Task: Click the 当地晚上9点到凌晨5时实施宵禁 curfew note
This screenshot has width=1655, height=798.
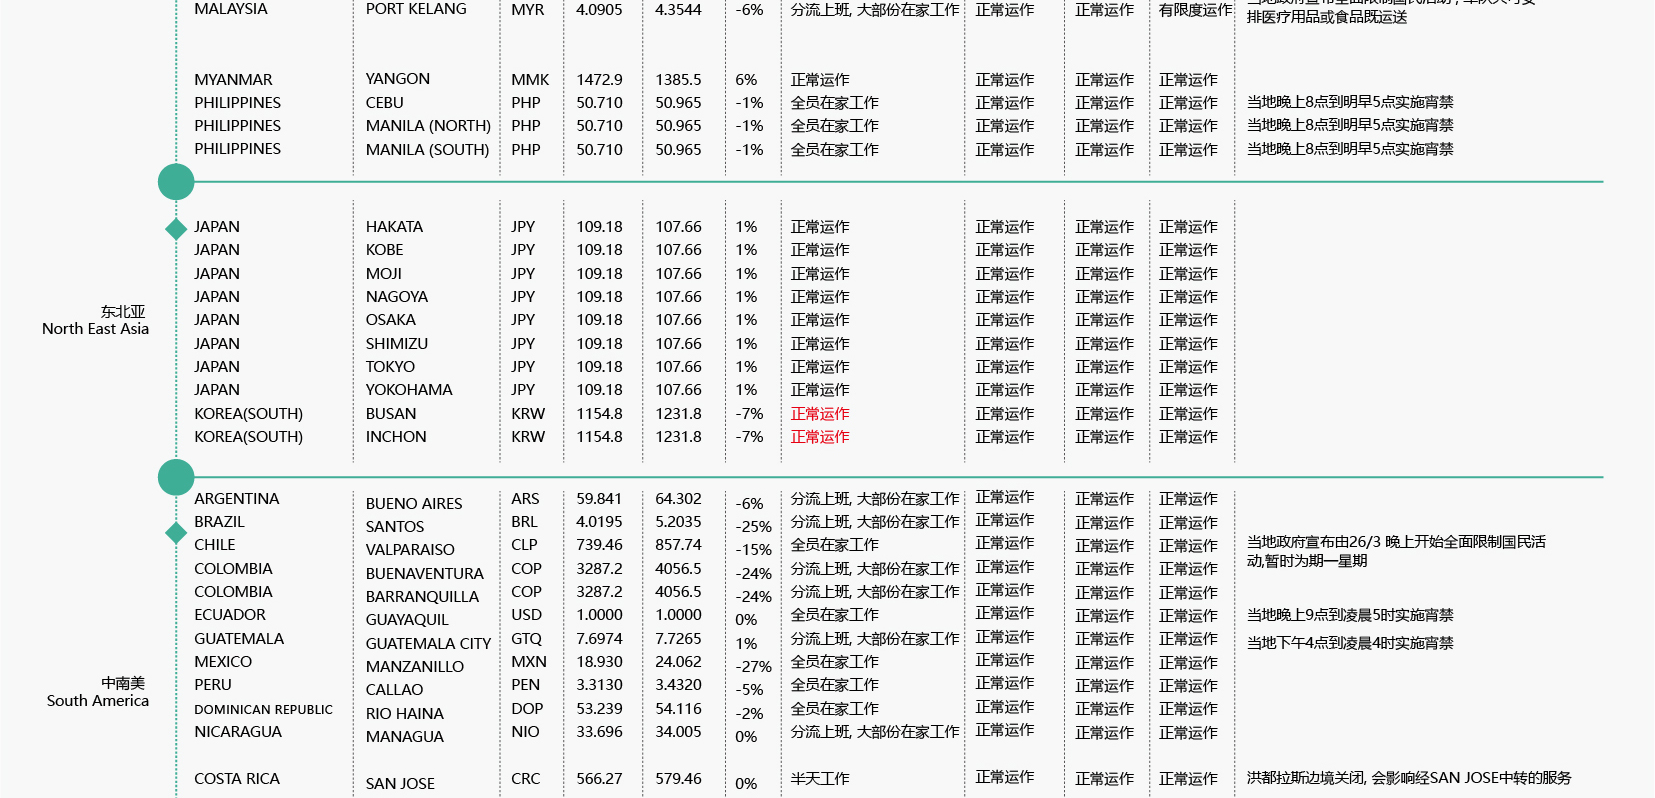Action: click(x=1350, y=615)
